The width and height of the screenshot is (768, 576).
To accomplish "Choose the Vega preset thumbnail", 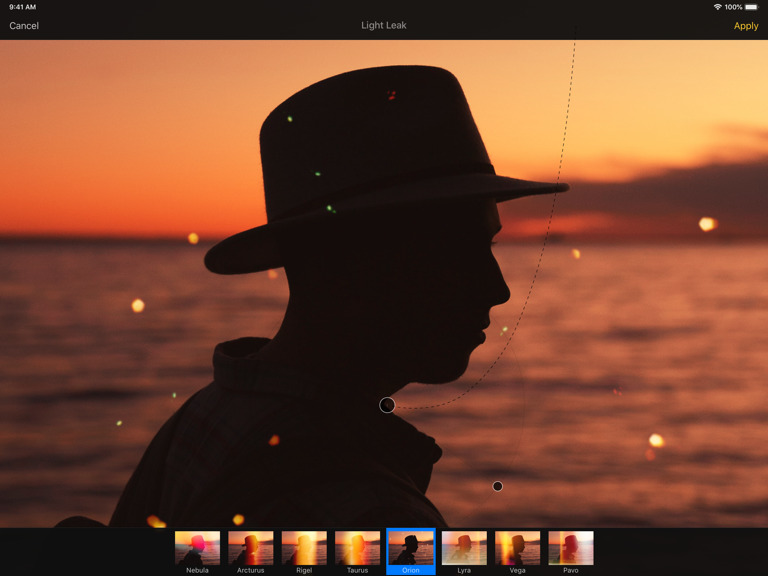I will click(517, 548).
